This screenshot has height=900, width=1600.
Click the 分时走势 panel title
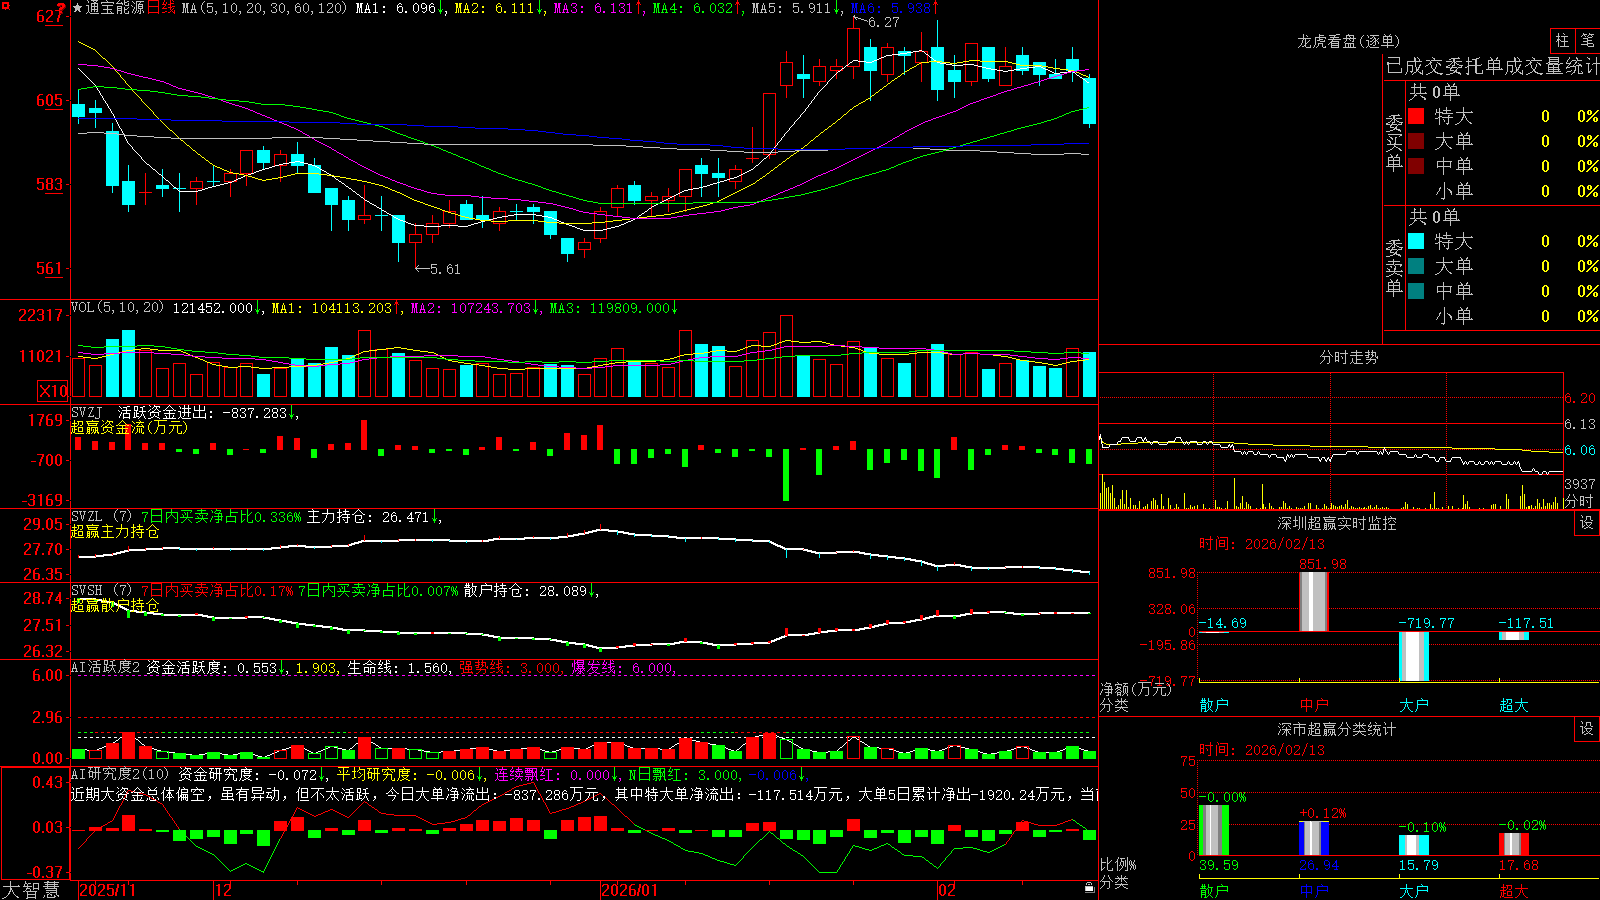click(1348, 357)
